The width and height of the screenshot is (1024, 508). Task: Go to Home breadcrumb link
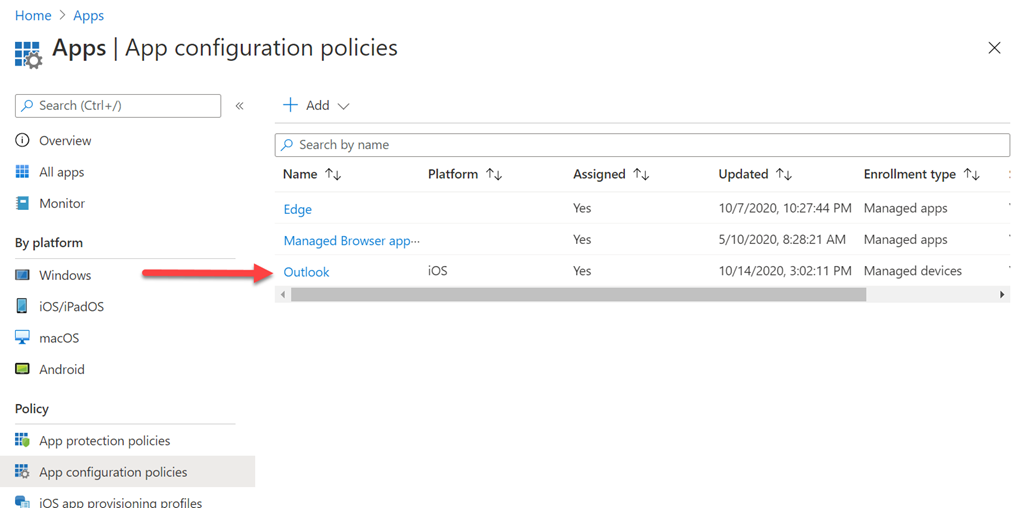point(33,16)
